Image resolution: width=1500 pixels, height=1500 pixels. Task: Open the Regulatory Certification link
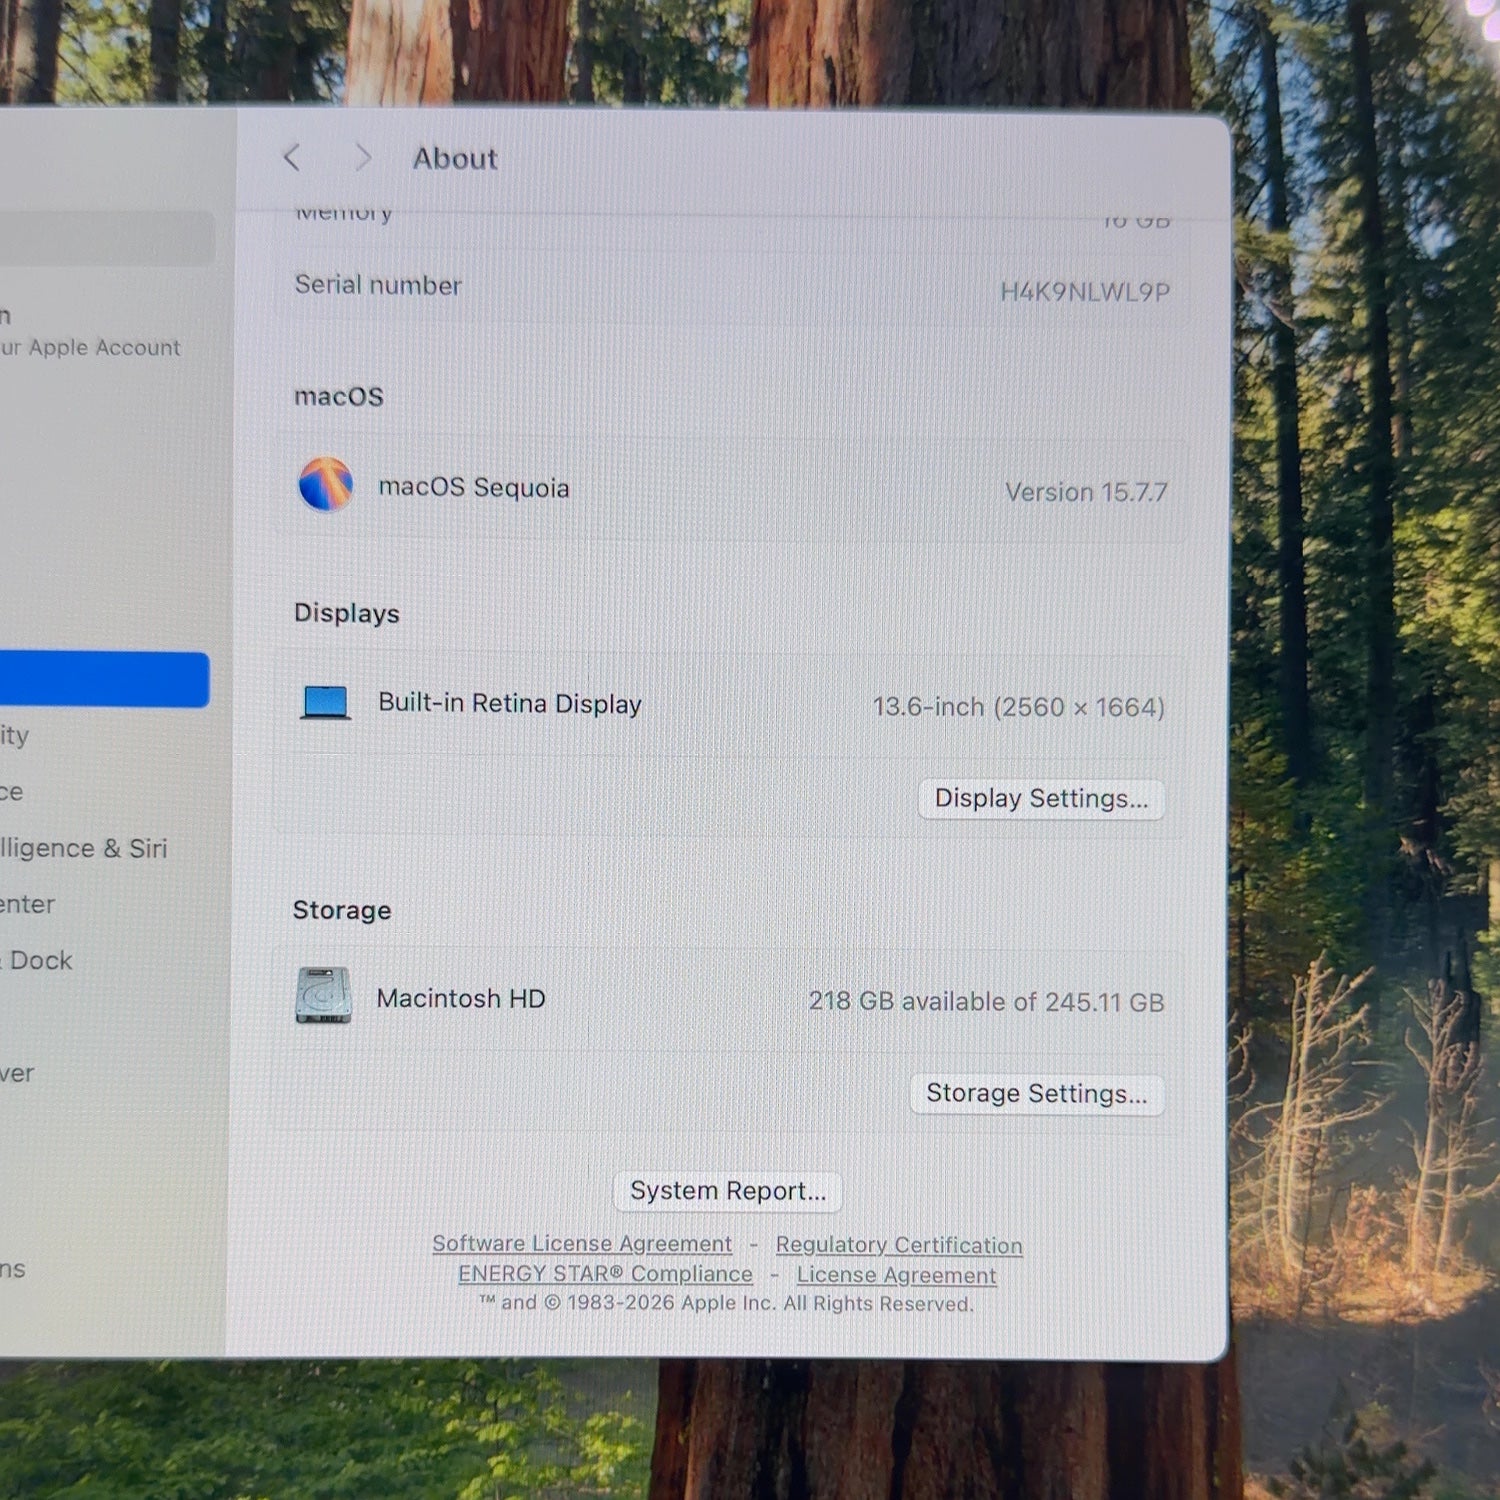899,1245
